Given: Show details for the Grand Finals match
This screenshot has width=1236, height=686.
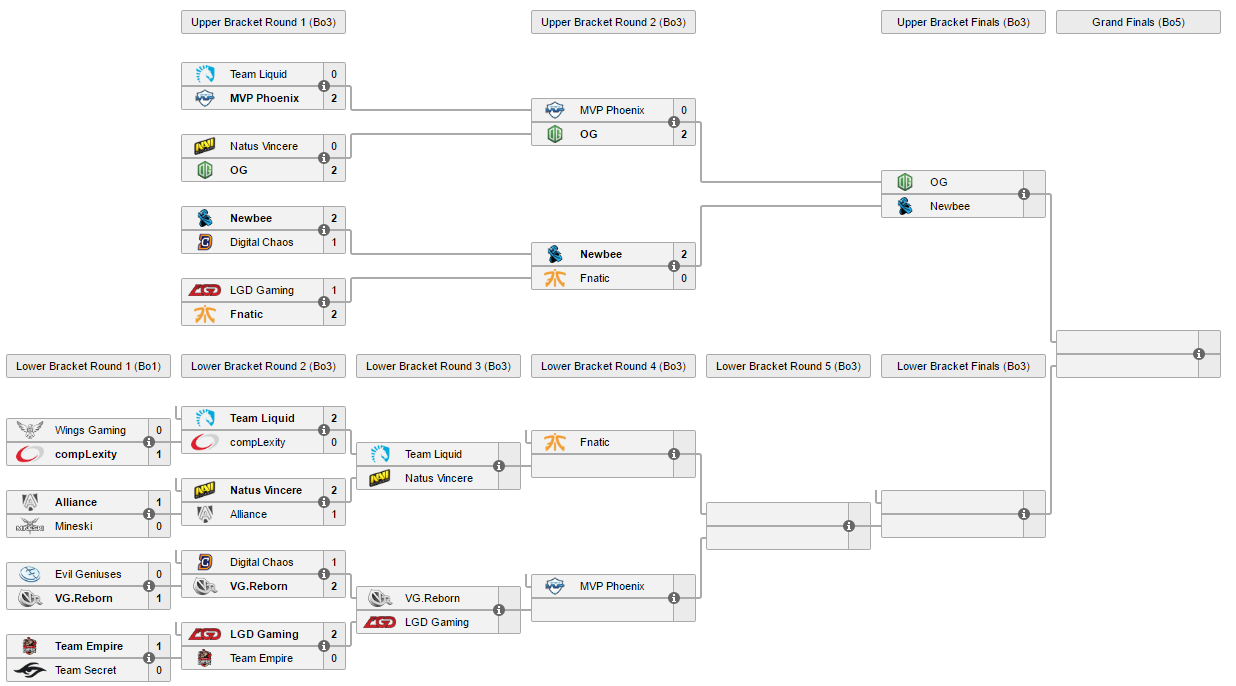Looking at the screenshot, I should tap(1199, 354).
